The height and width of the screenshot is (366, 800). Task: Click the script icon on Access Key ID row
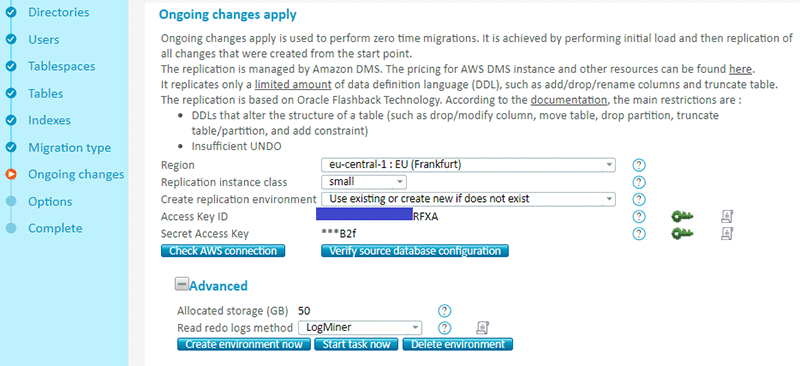pyautogui.click(x=727, y=217)
